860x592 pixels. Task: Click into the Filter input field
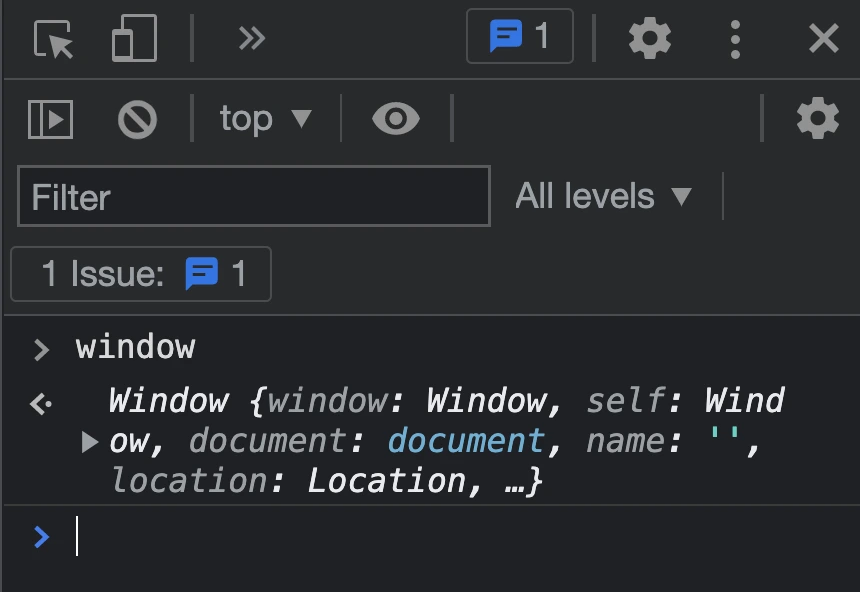254,196
